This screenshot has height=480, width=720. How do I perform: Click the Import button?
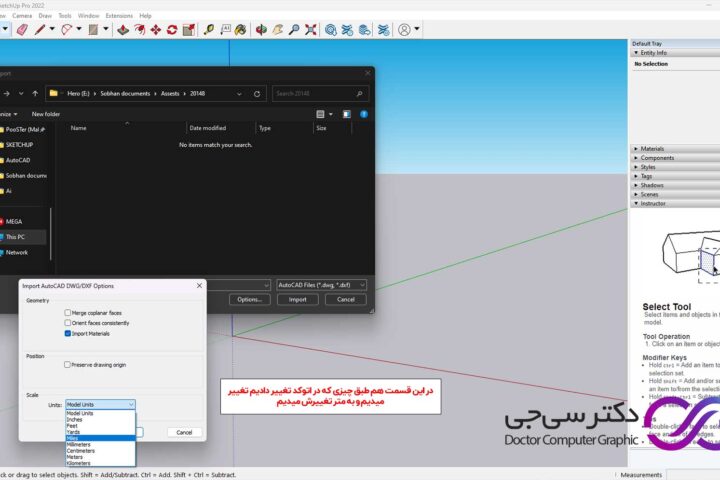(298, 299)
